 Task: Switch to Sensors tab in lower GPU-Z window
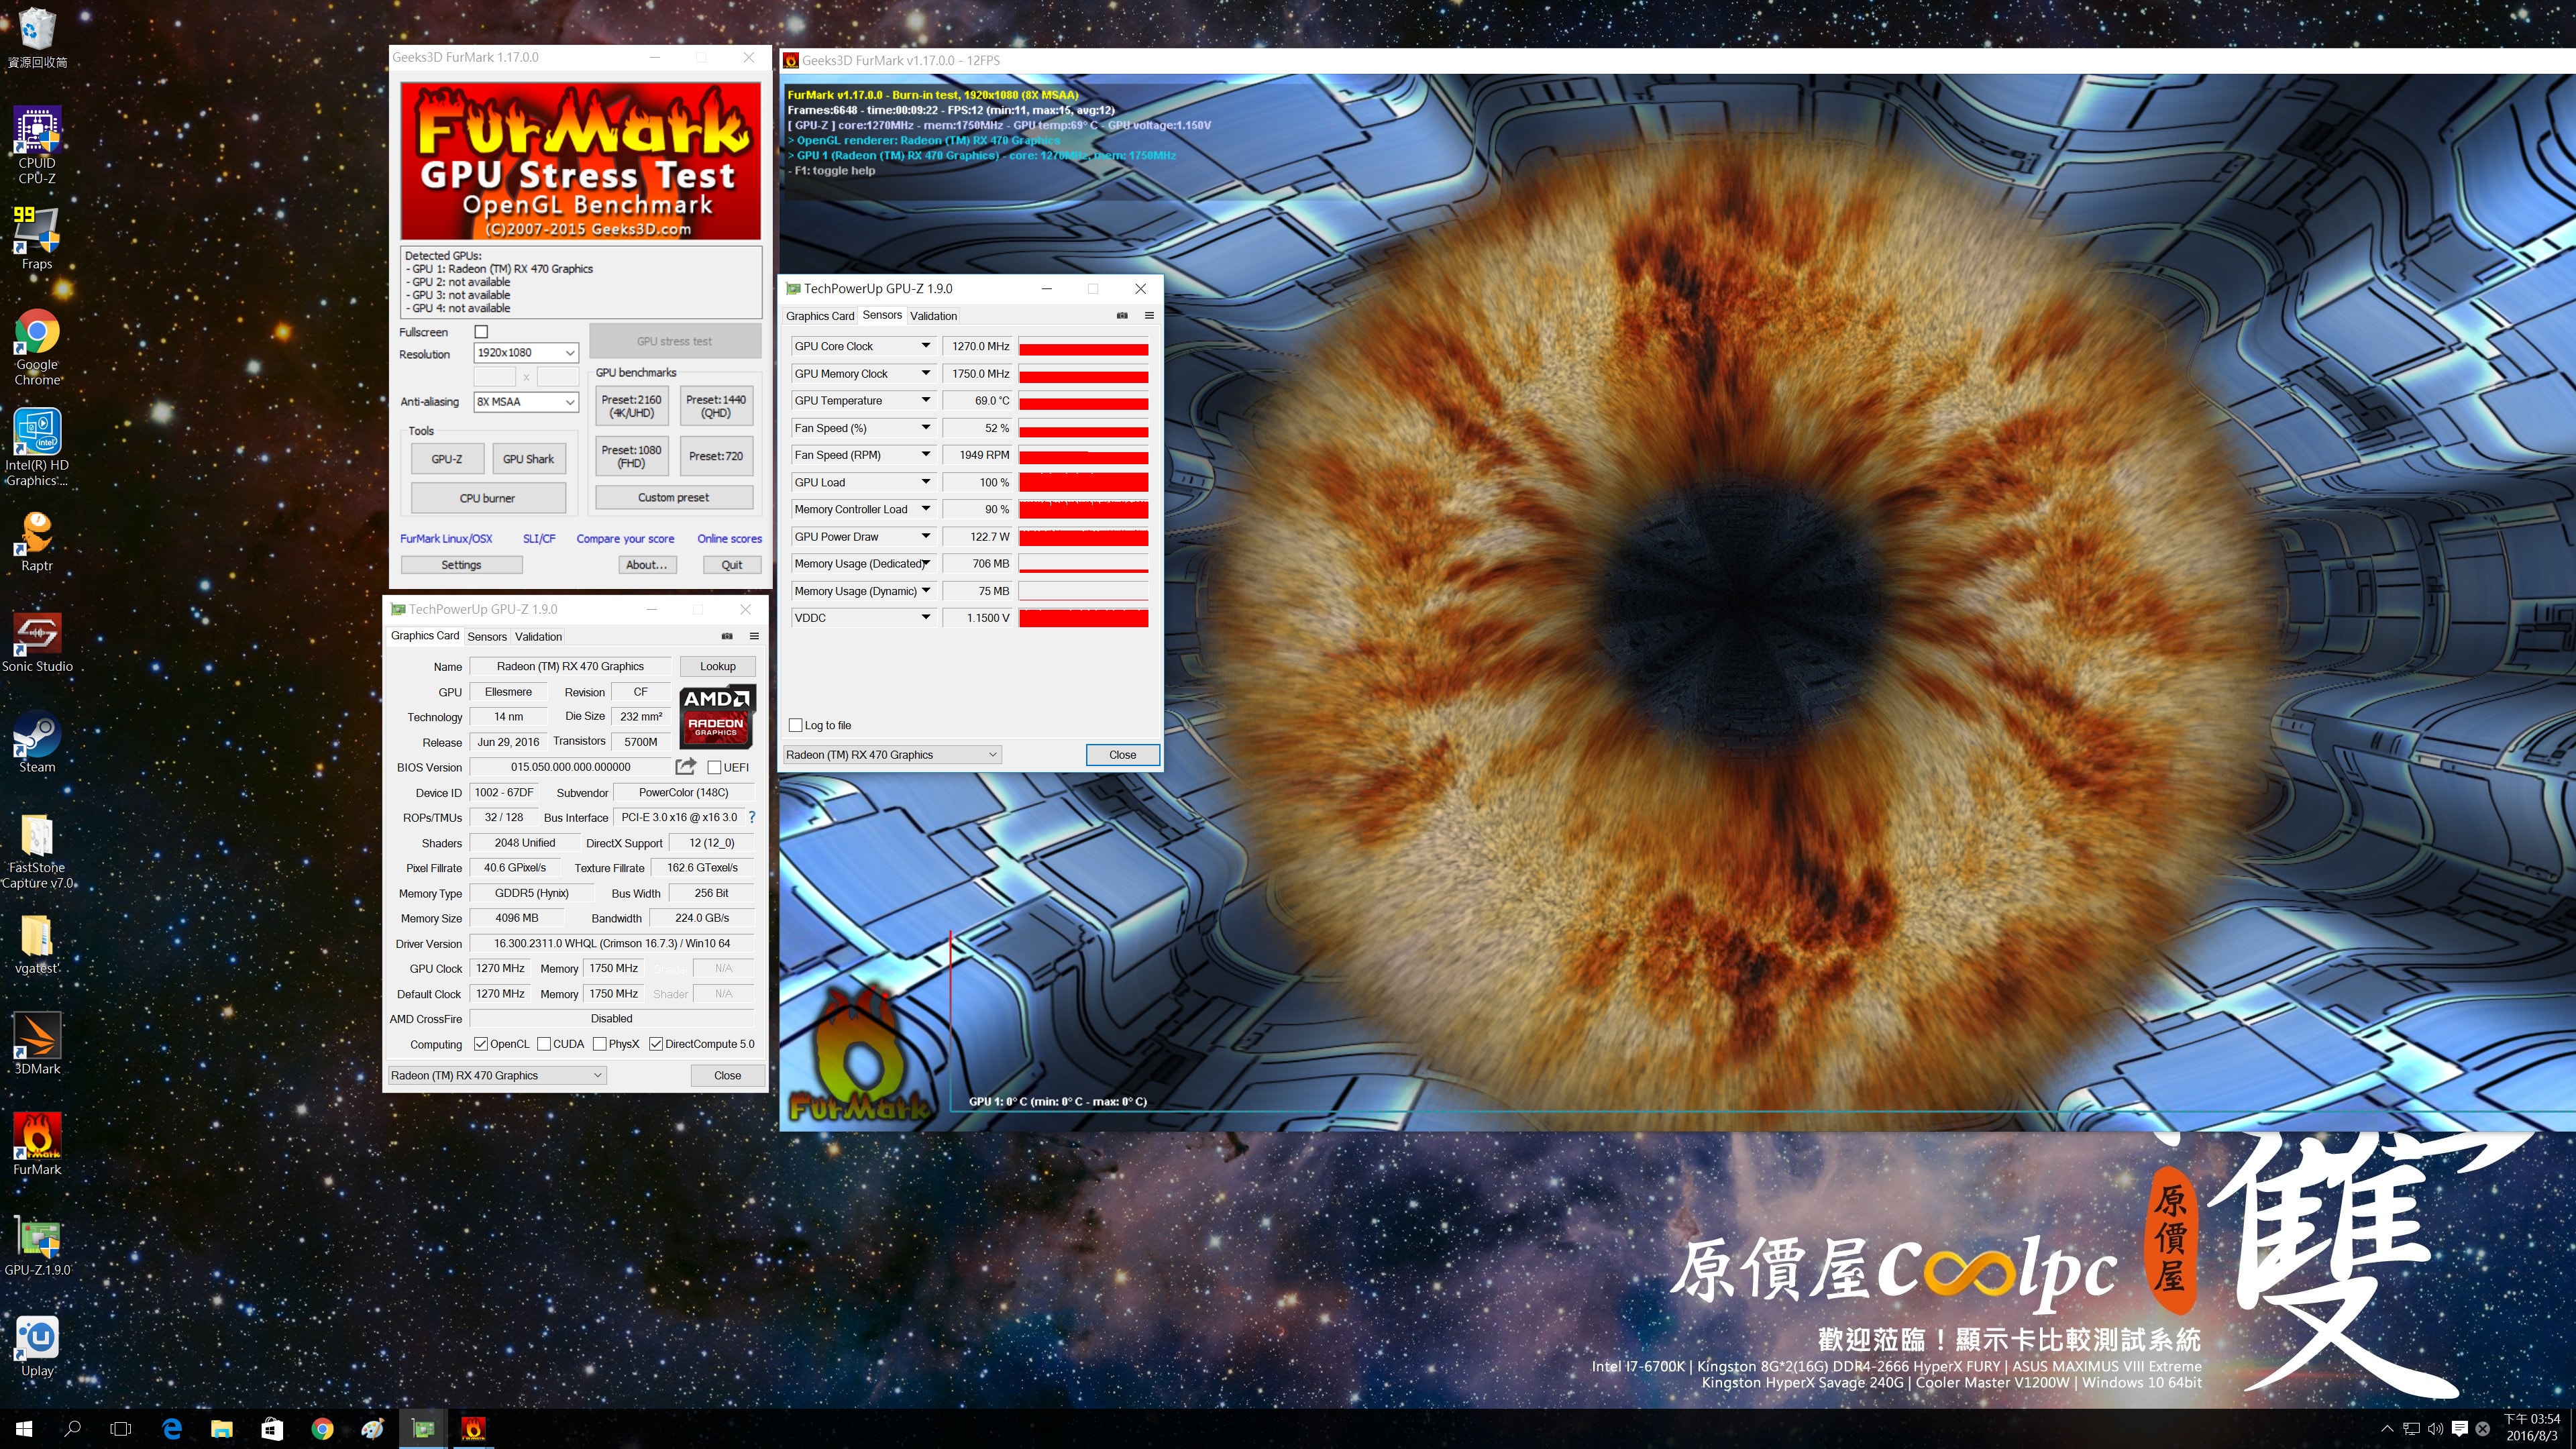click(487, 636)
